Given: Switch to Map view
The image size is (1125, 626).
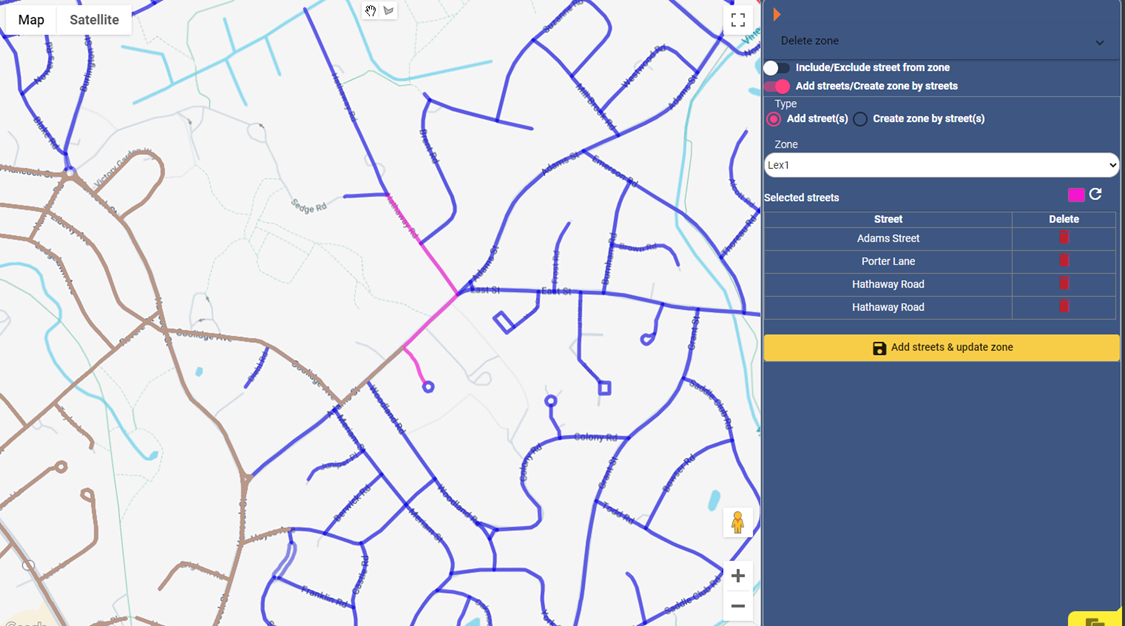Looking at the screenshot, I should (x=31, y=20).
